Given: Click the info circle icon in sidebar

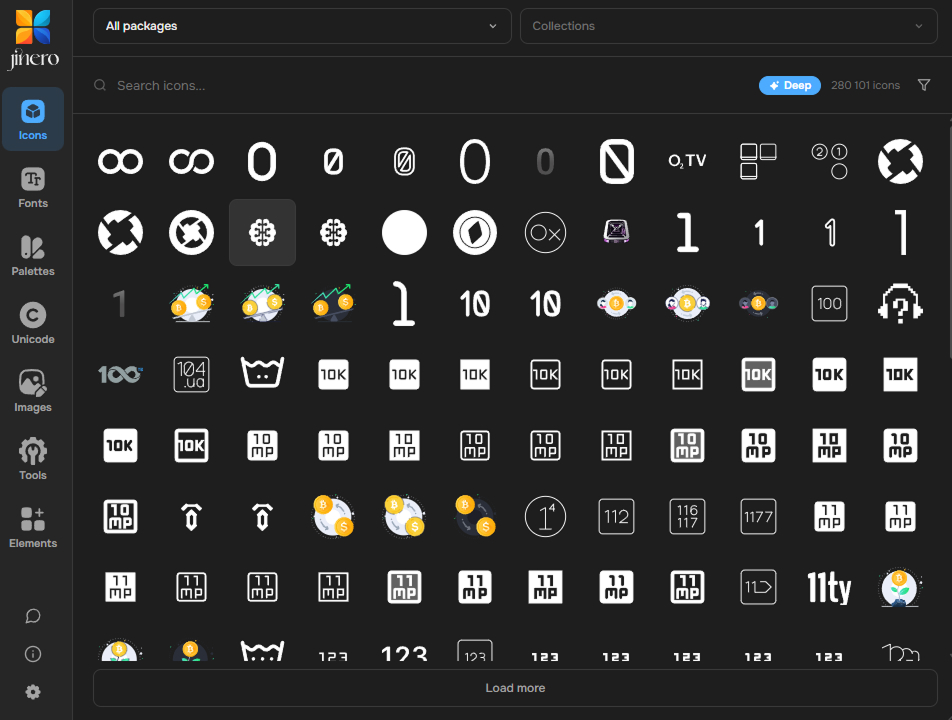Looking at the screenshot, I should pyautogui.click(x=33, y=654).
